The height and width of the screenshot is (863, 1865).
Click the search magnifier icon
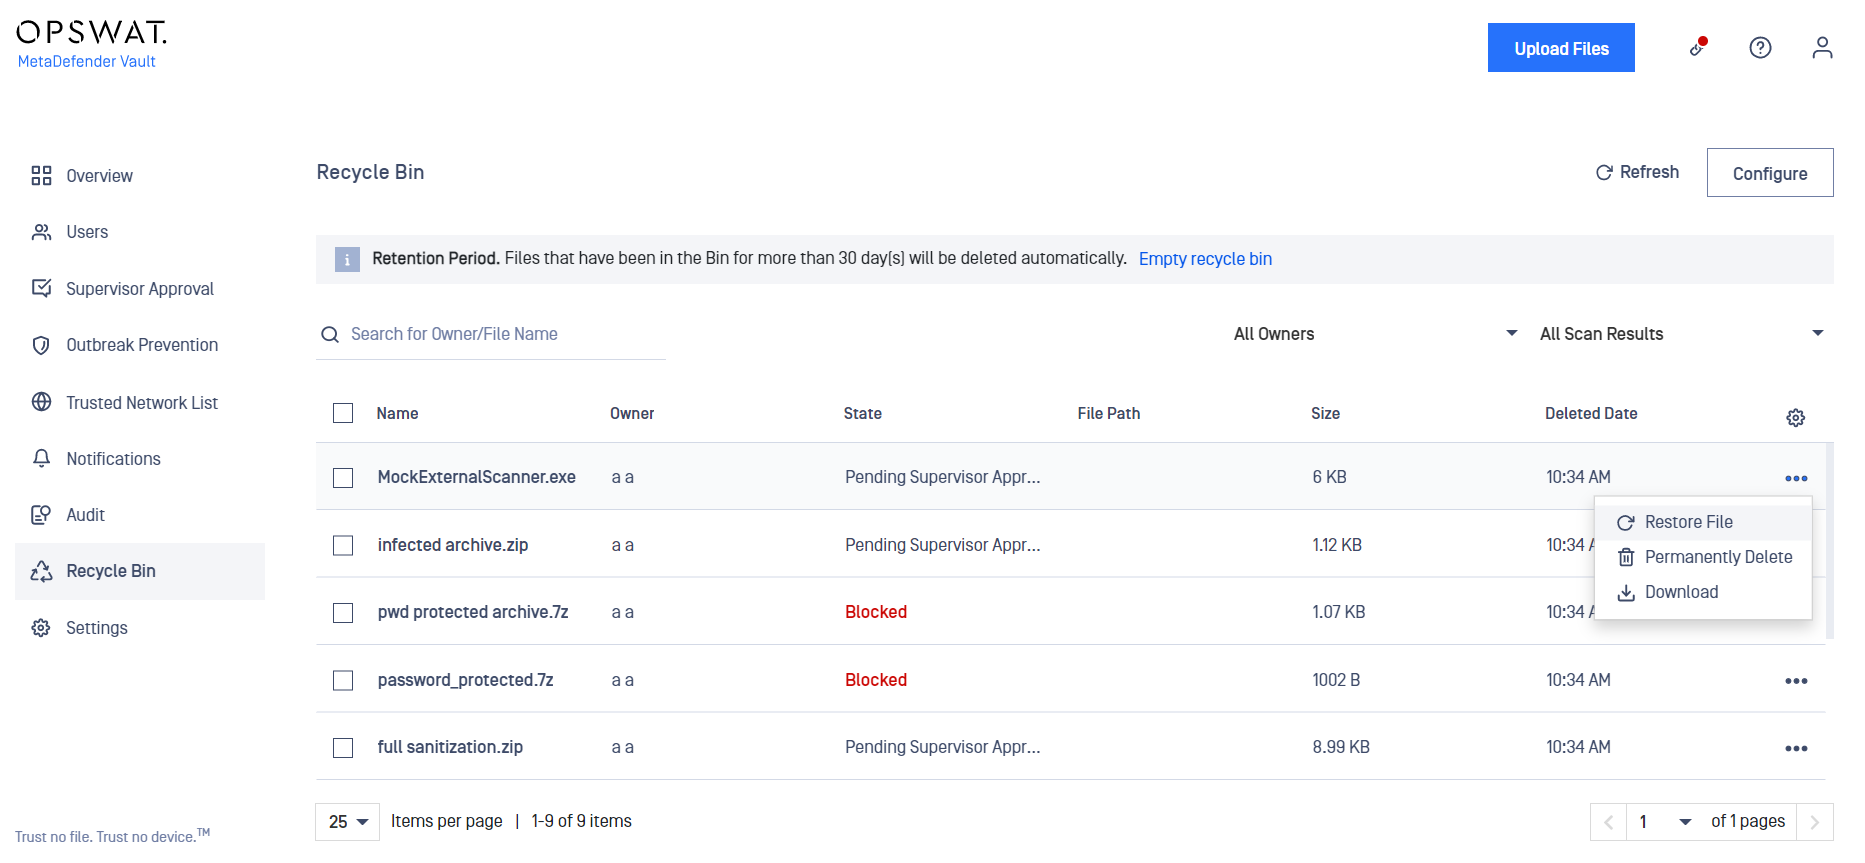pyautogui.click(x=330, y=334)
